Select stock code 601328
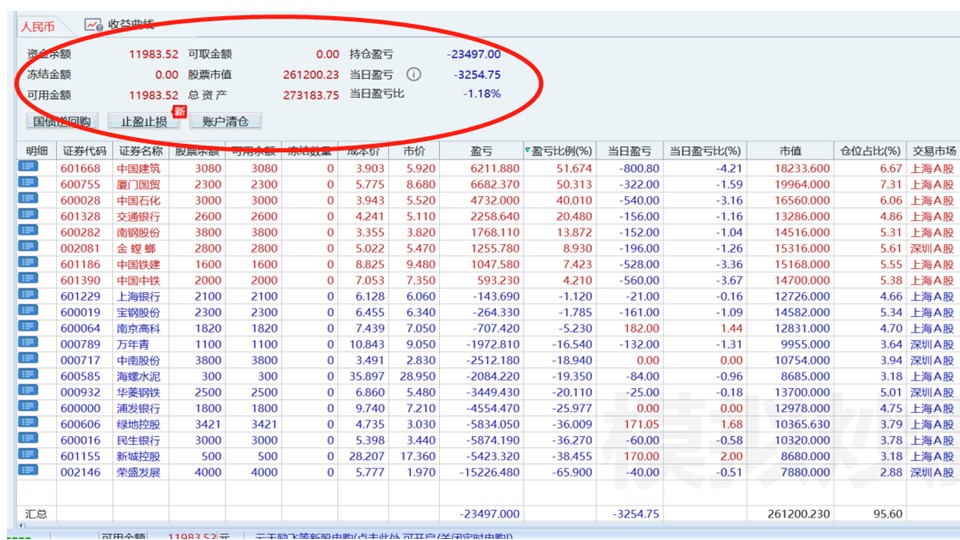The width and height of the screenshot is (960, 540). point(80,216)
